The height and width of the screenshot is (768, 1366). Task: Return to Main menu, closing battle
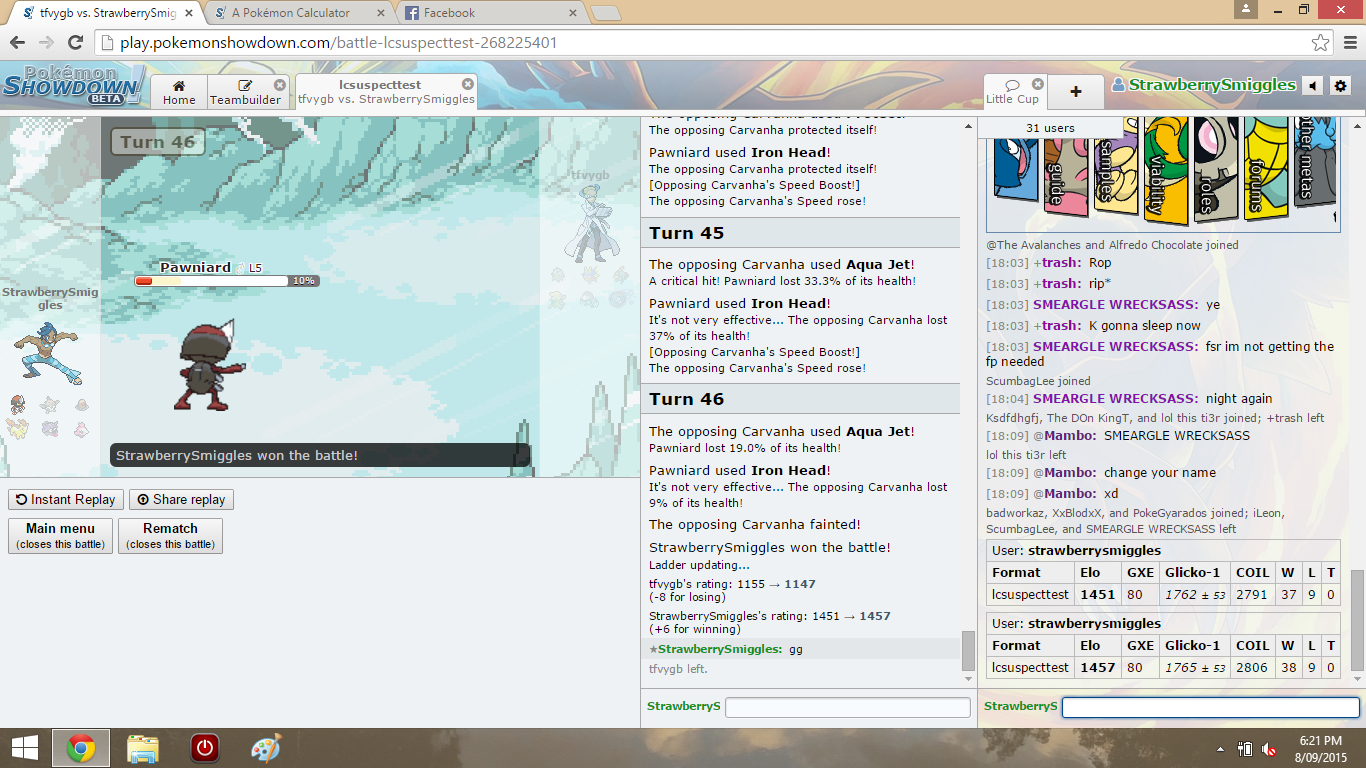(60, 535)
